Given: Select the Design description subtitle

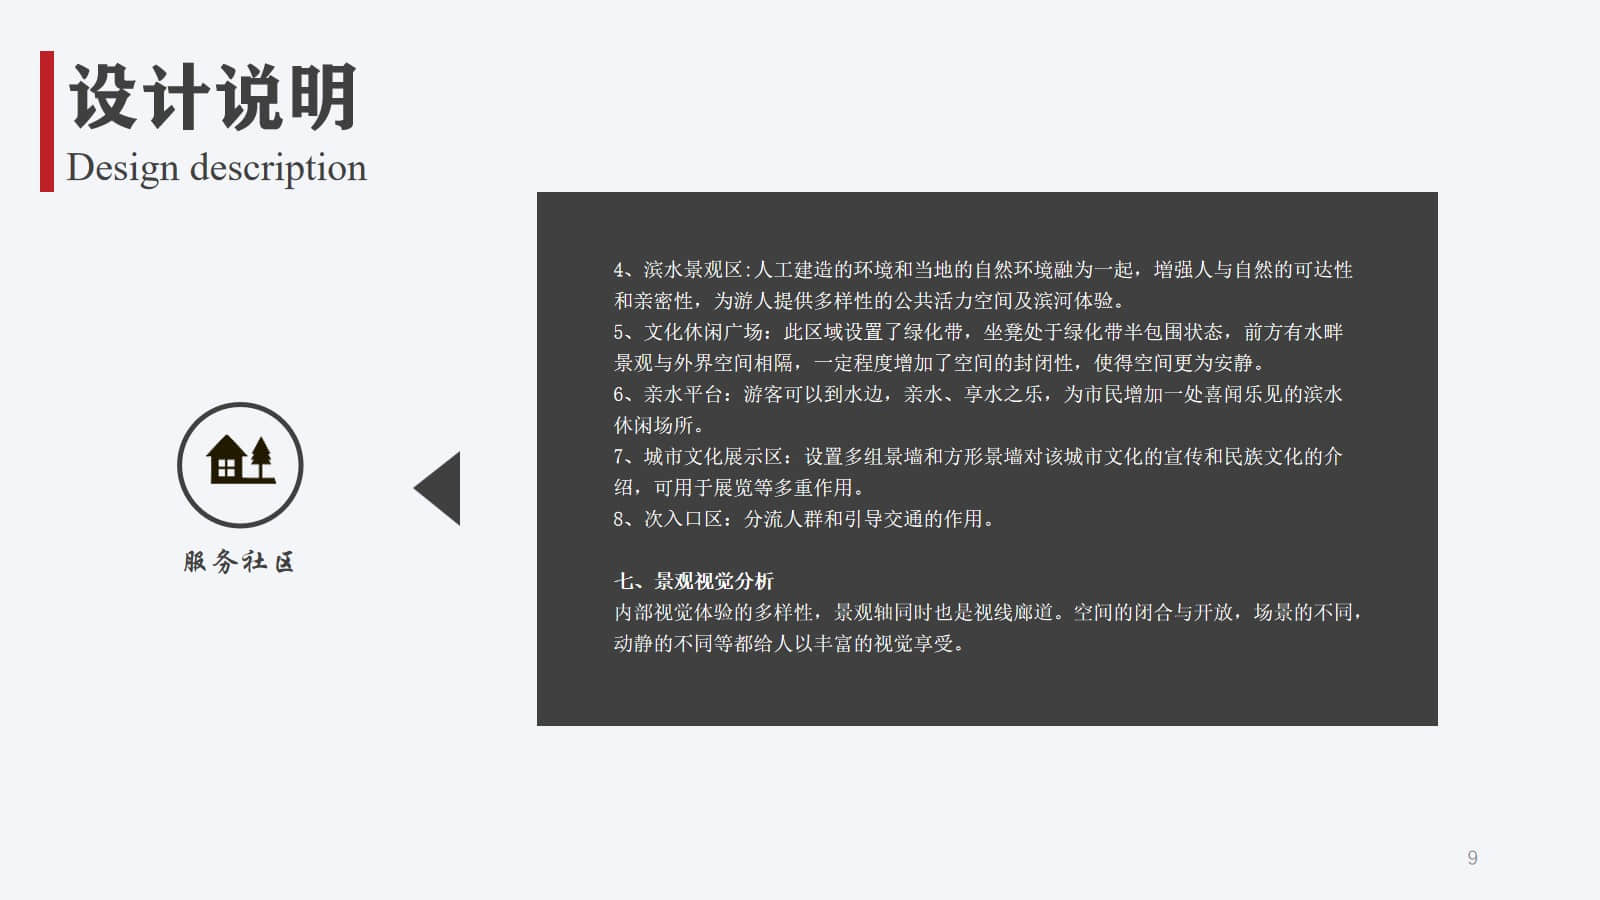Looking at the screenshot, I should (217, 168).
